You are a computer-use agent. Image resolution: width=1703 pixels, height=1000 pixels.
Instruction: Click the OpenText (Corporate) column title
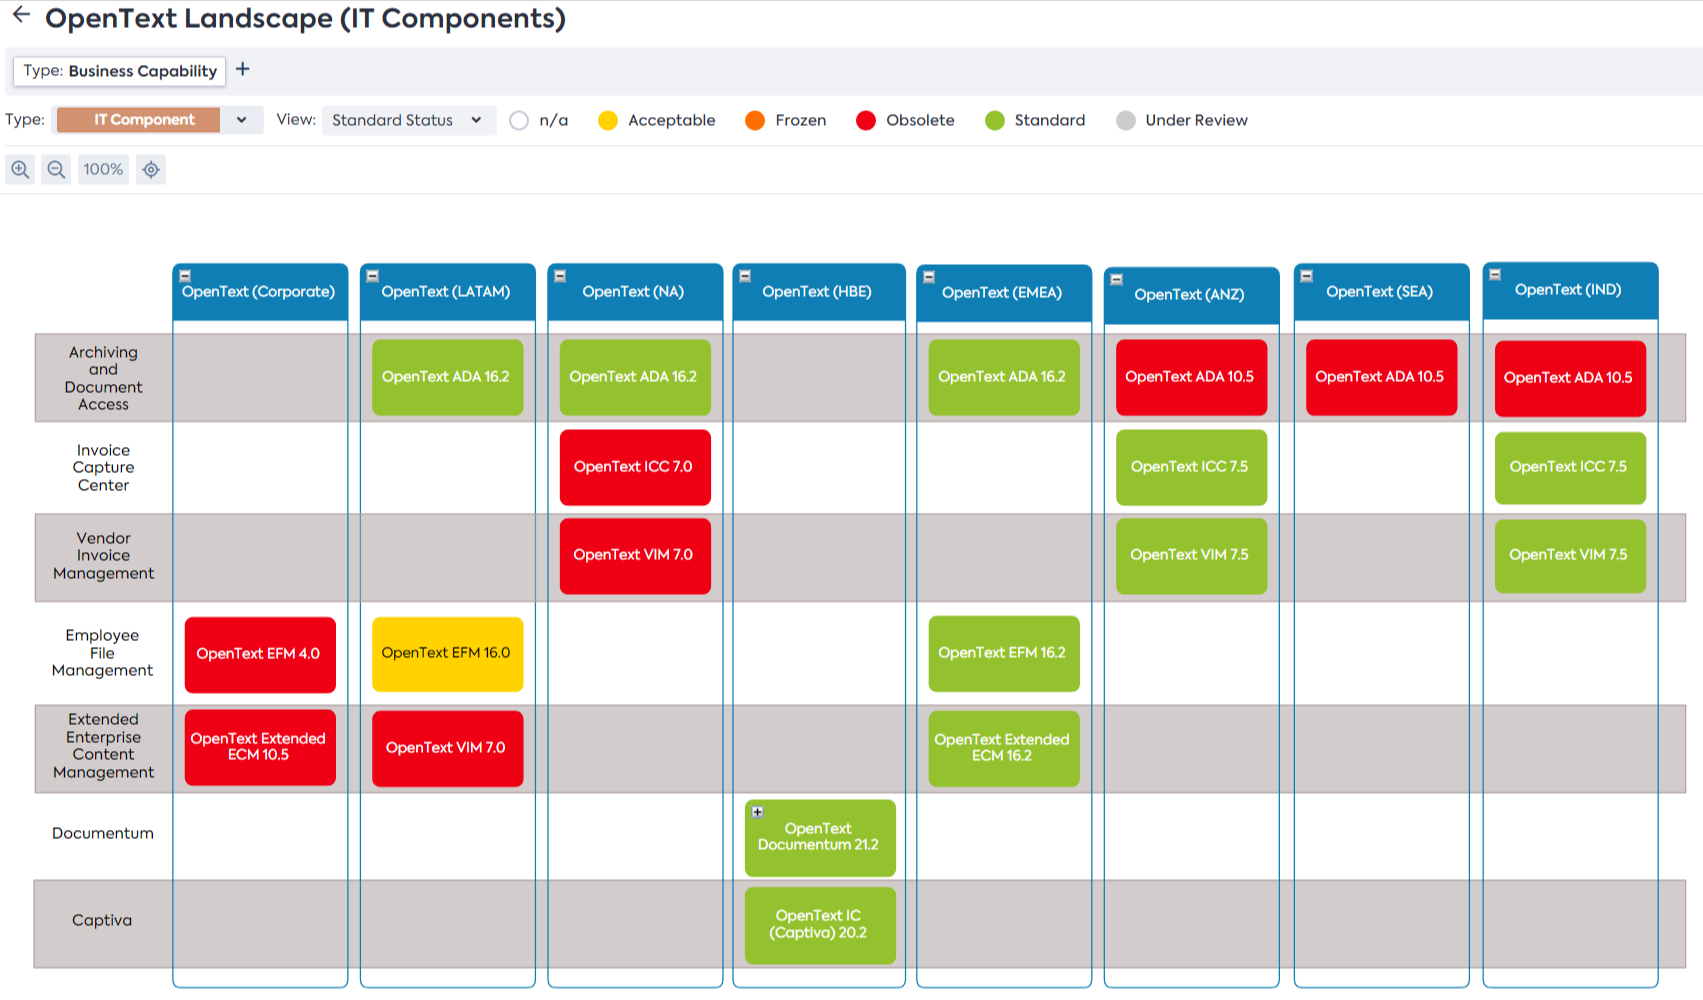(x=258, y=292)
